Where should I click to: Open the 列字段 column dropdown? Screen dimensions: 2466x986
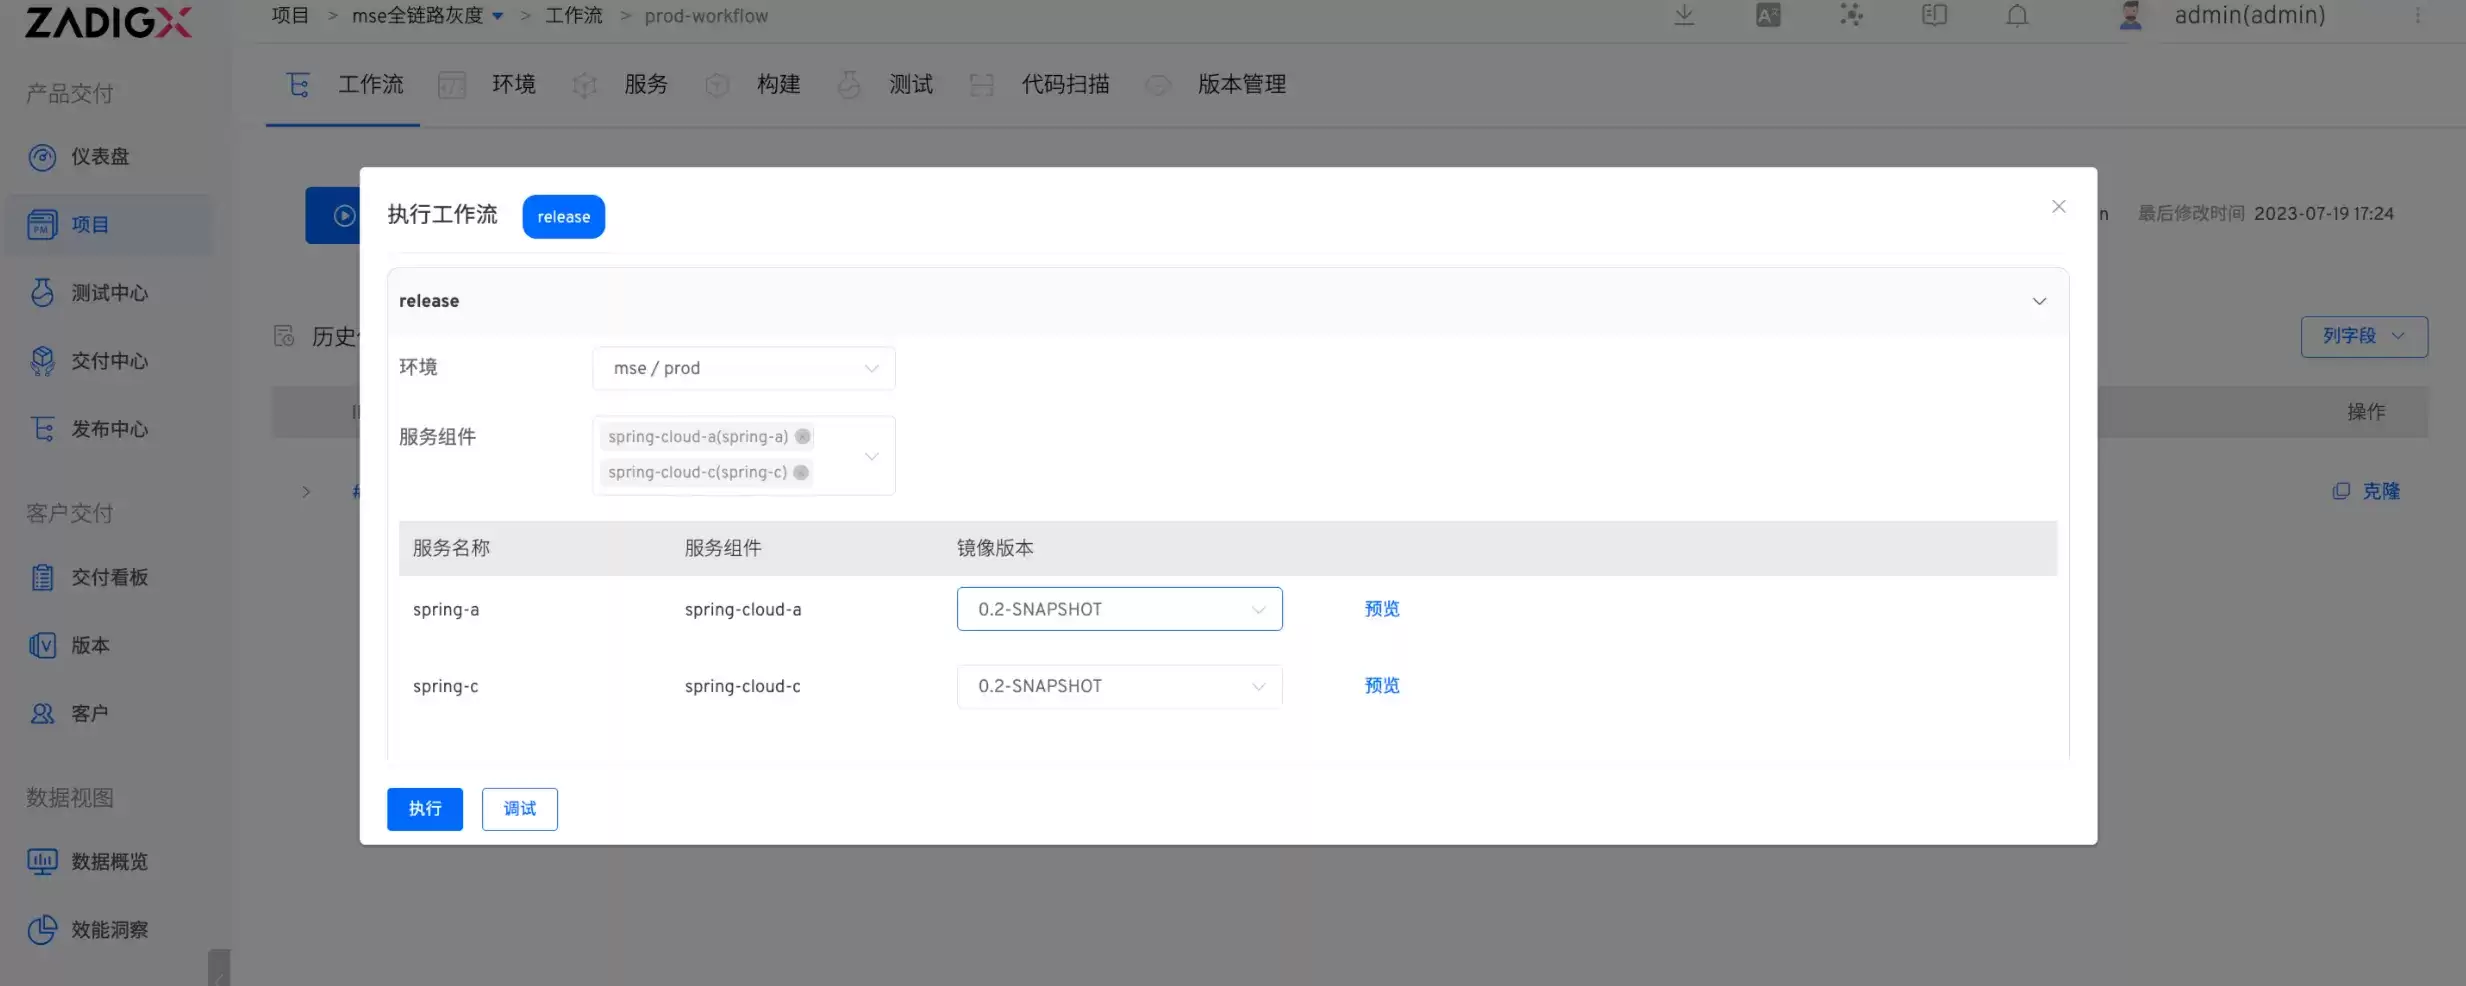[x=2364, y=336]
